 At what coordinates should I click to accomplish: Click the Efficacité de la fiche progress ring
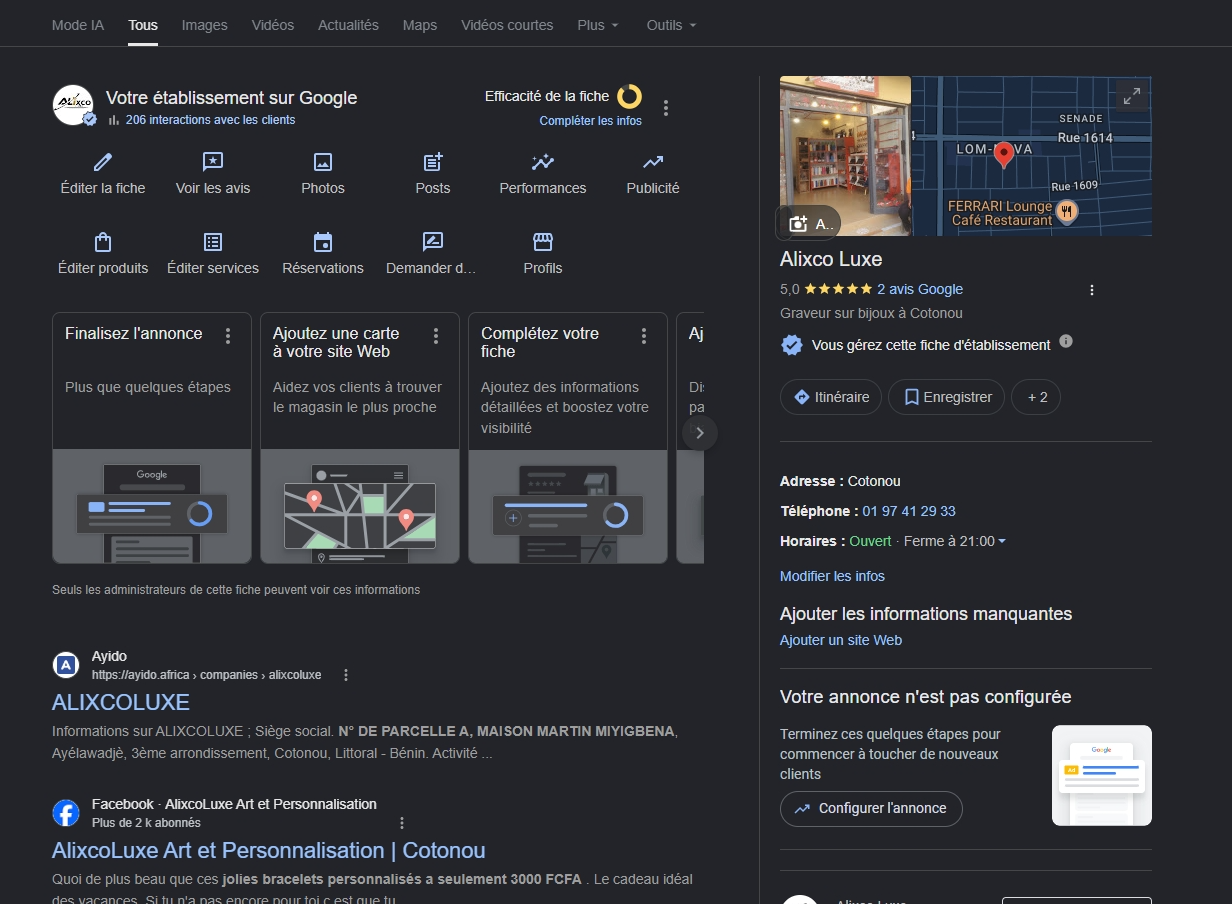(629, 97)
